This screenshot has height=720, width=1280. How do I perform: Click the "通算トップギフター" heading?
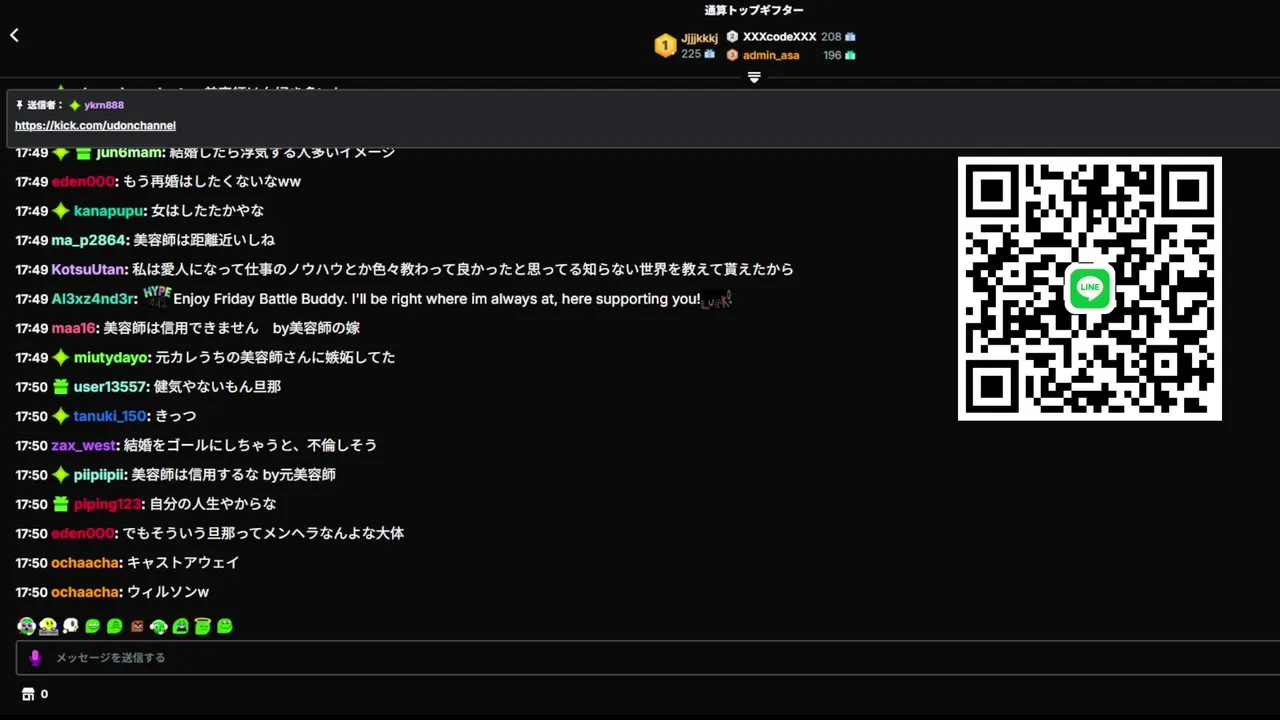click(754, 11)
